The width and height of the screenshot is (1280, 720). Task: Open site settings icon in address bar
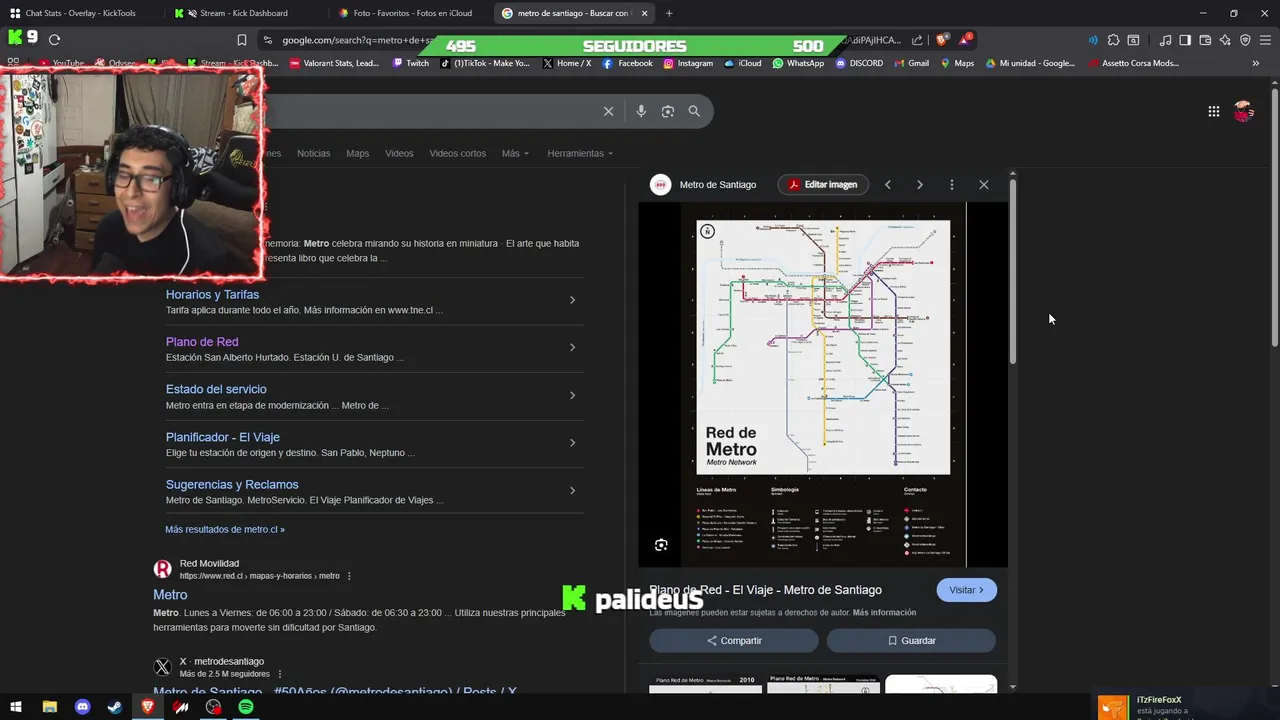coord(267,40)
